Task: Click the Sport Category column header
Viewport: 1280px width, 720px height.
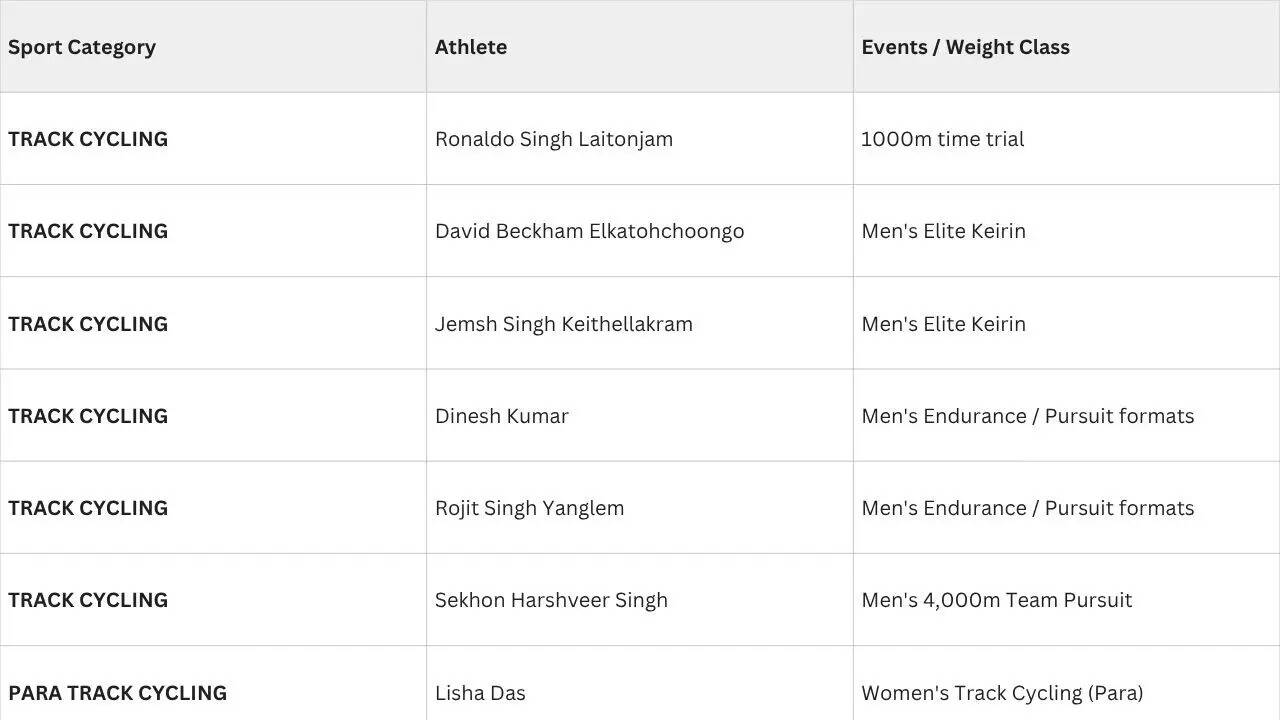Action: click(x=213, y=47)
